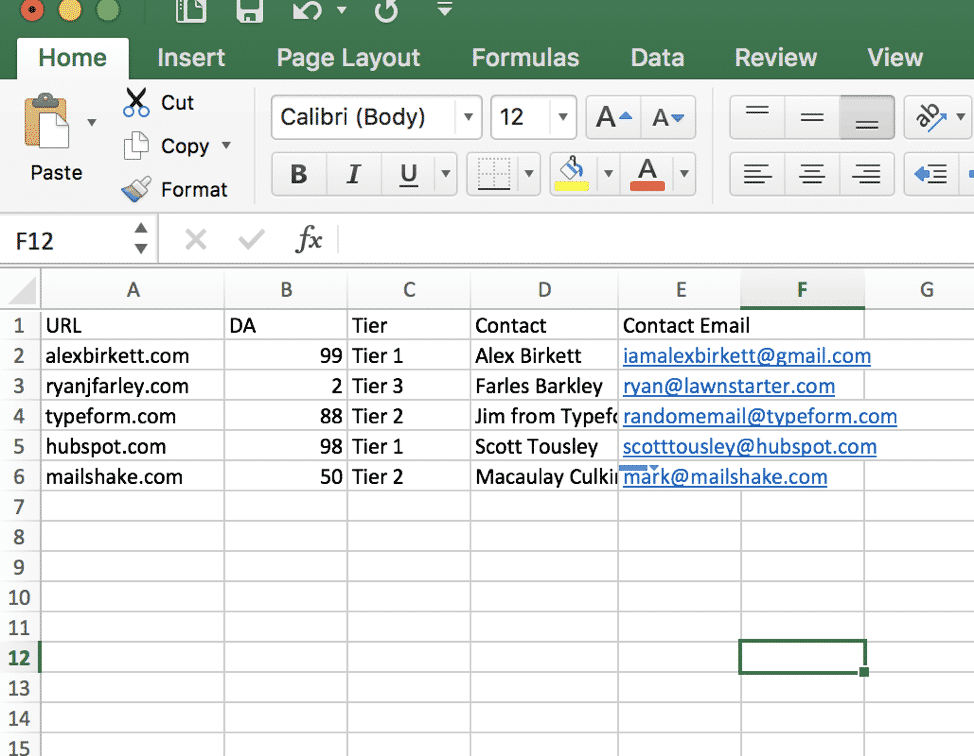Select column F header
Image resolution: width=974 pixels, height=756 pixels.
coord(802,289)
